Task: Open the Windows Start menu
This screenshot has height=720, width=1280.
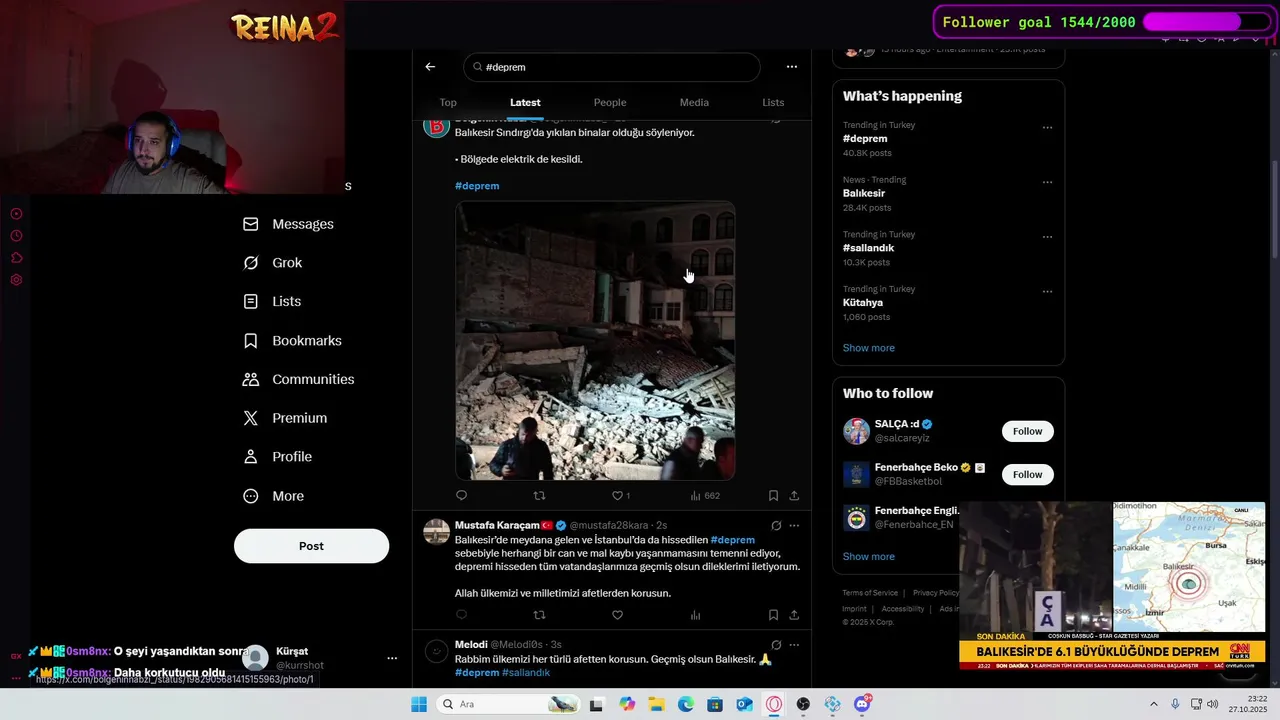Action: 419,704
